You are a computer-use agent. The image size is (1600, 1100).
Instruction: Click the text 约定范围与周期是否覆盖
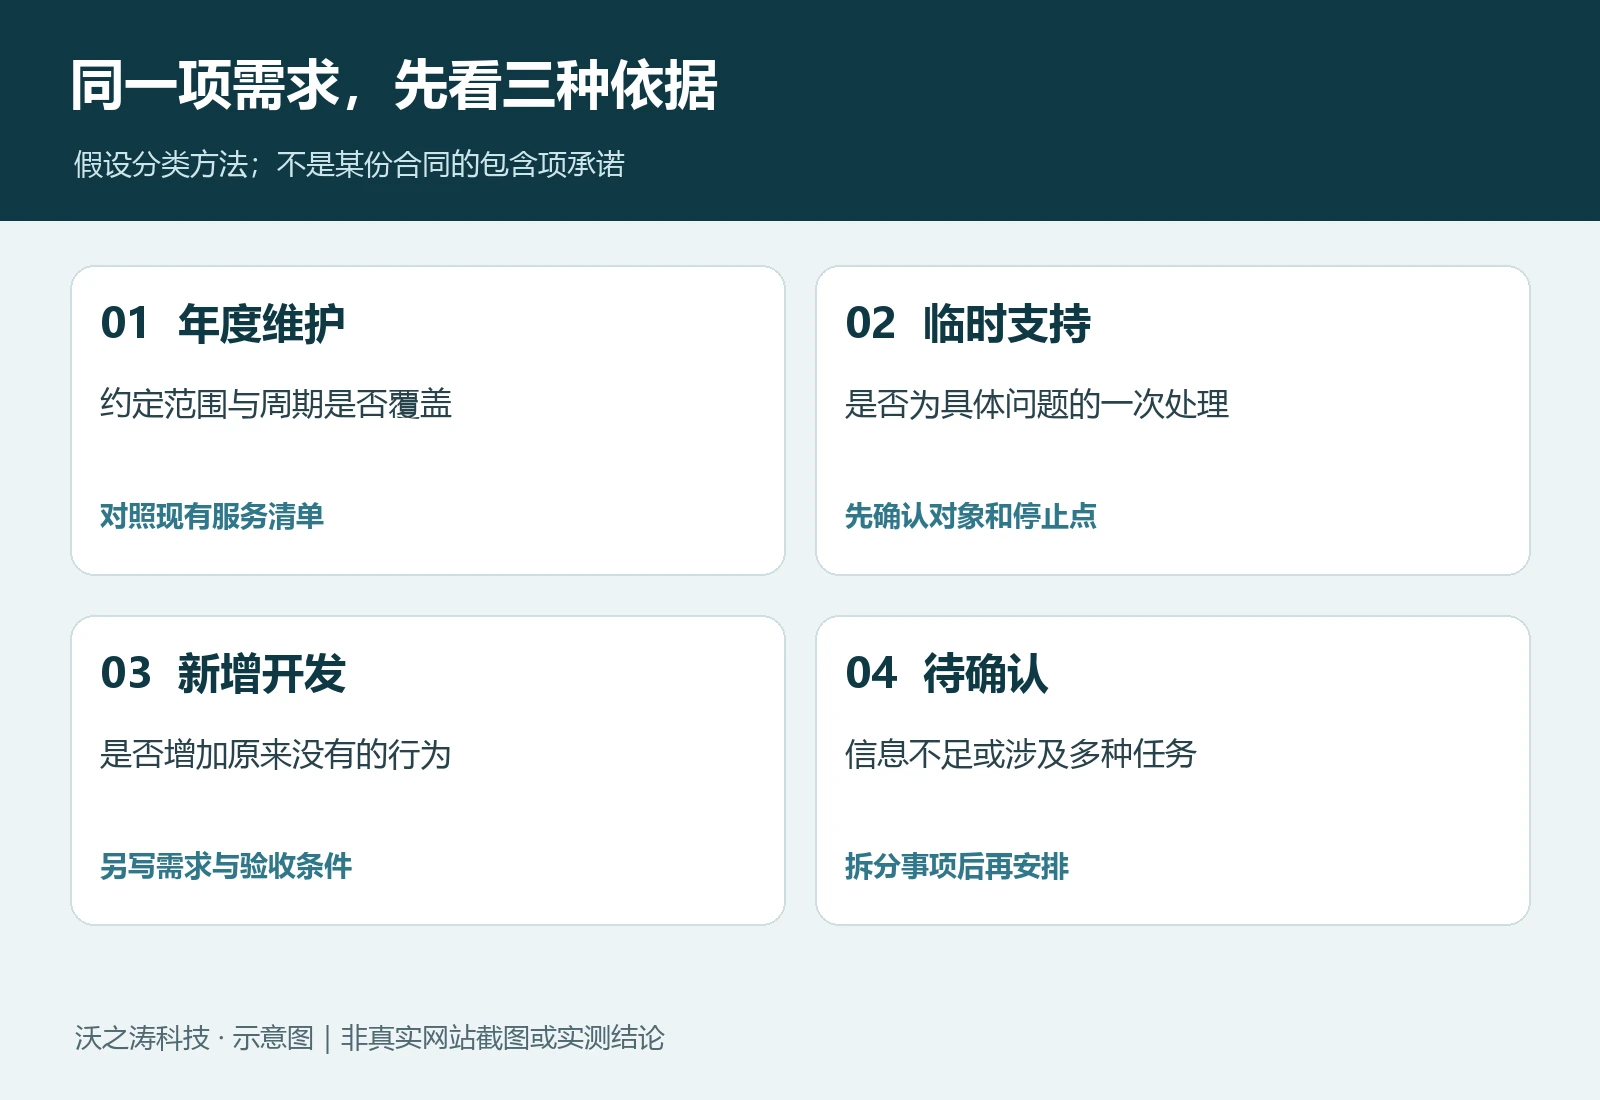click(276, 404)
